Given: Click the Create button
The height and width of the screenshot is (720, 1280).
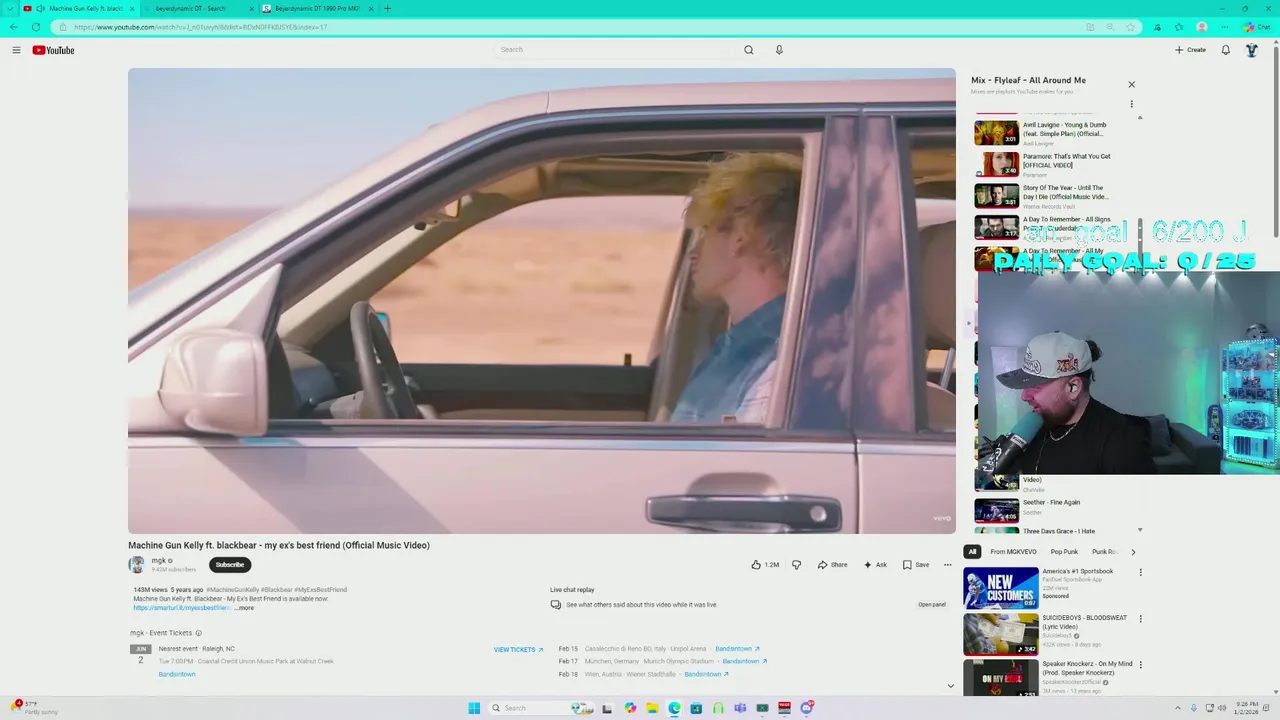Looking at the screenshot, I should pos(1190,50).
